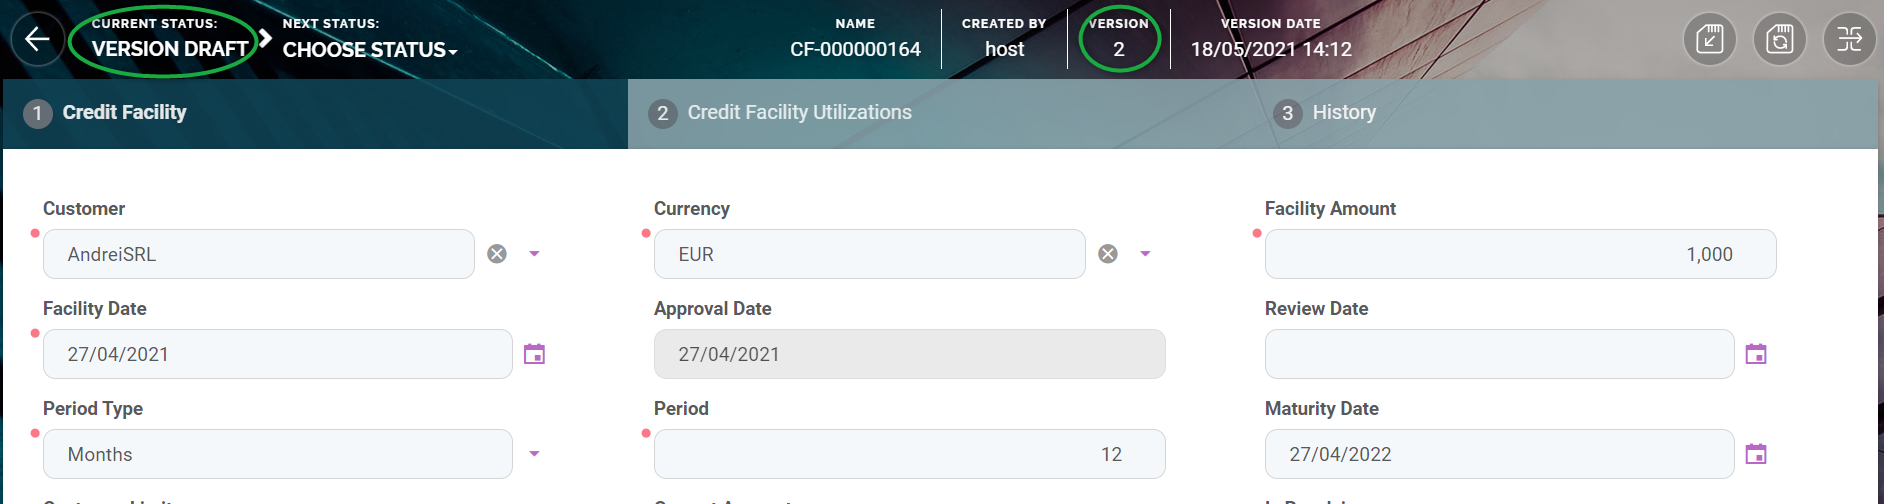Expand the Currency dropdown arrow
Image resolution: width=1884 pixels, height=504 pixels.
(x=1146, y=254)
